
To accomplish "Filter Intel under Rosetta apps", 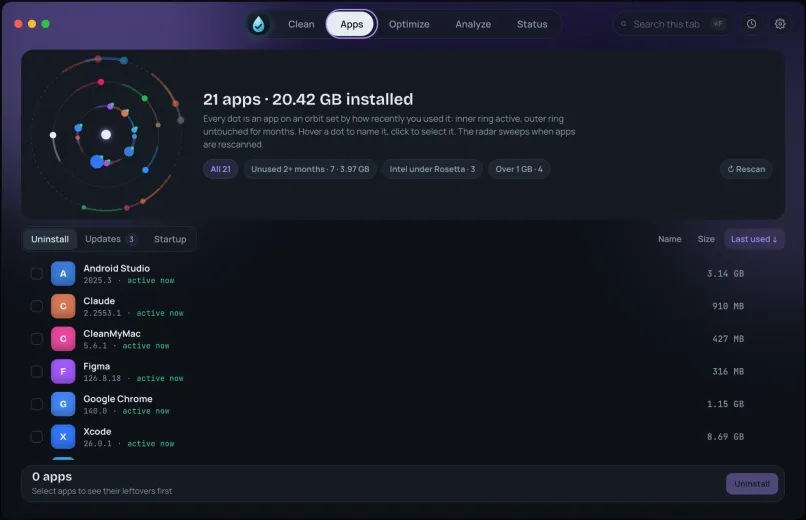I will [432, 169].
